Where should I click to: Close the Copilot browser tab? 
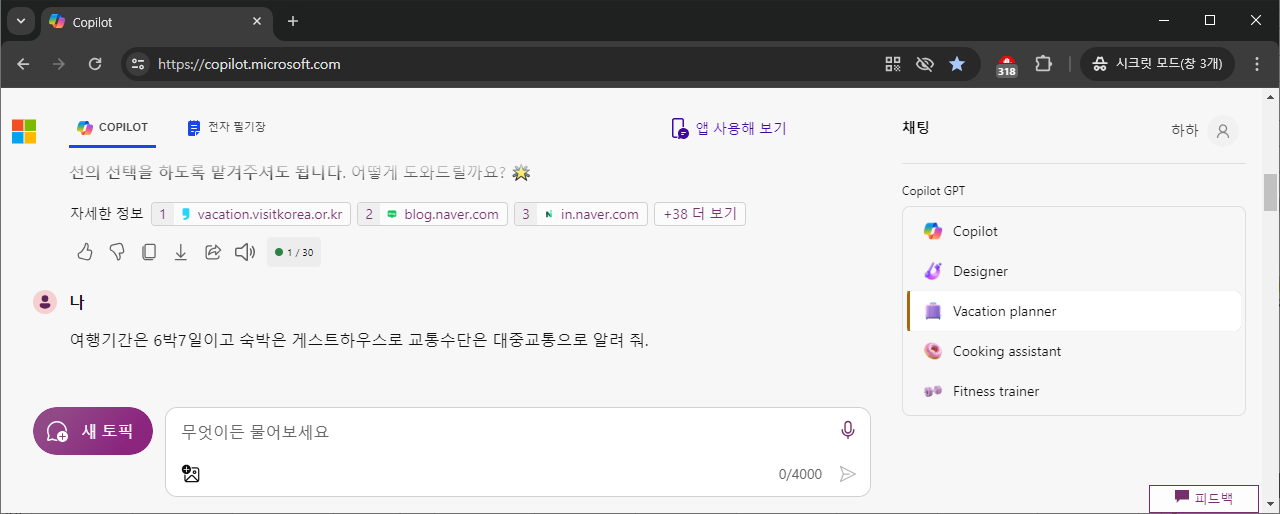[257, 21]
